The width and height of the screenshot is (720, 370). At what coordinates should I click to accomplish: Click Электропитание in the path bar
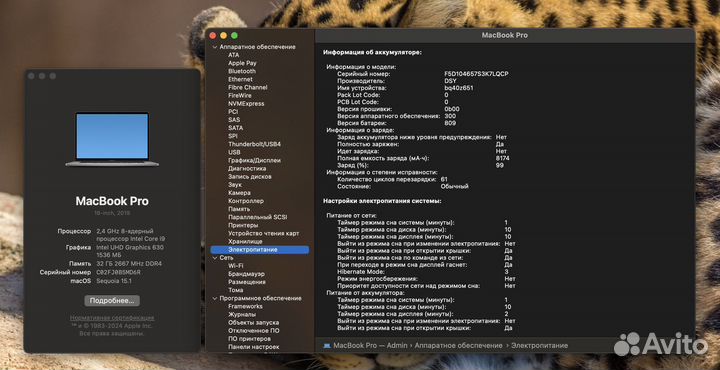click(540, 345)
